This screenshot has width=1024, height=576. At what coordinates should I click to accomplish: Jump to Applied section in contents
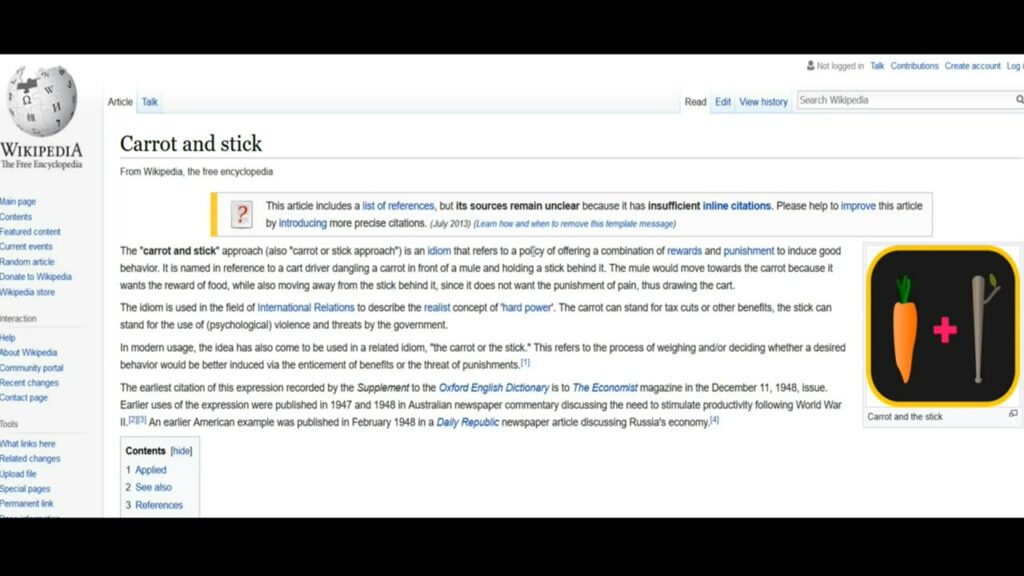151,470
